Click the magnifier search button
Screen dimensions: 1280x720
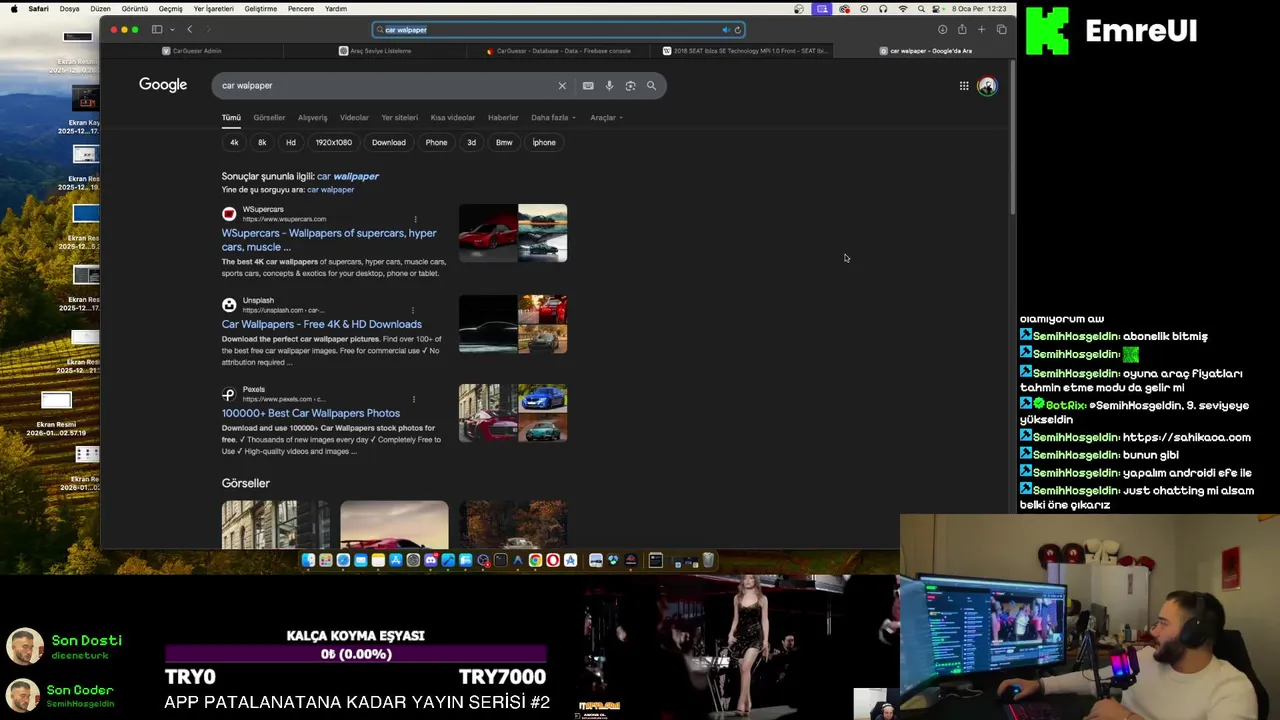[651, 86]
